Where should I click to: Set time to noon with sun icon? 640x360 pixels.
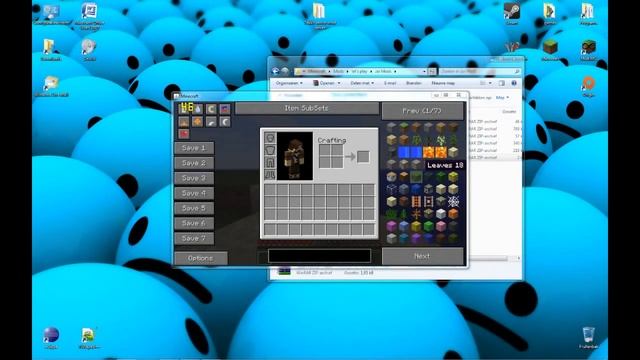click(198, 122)
